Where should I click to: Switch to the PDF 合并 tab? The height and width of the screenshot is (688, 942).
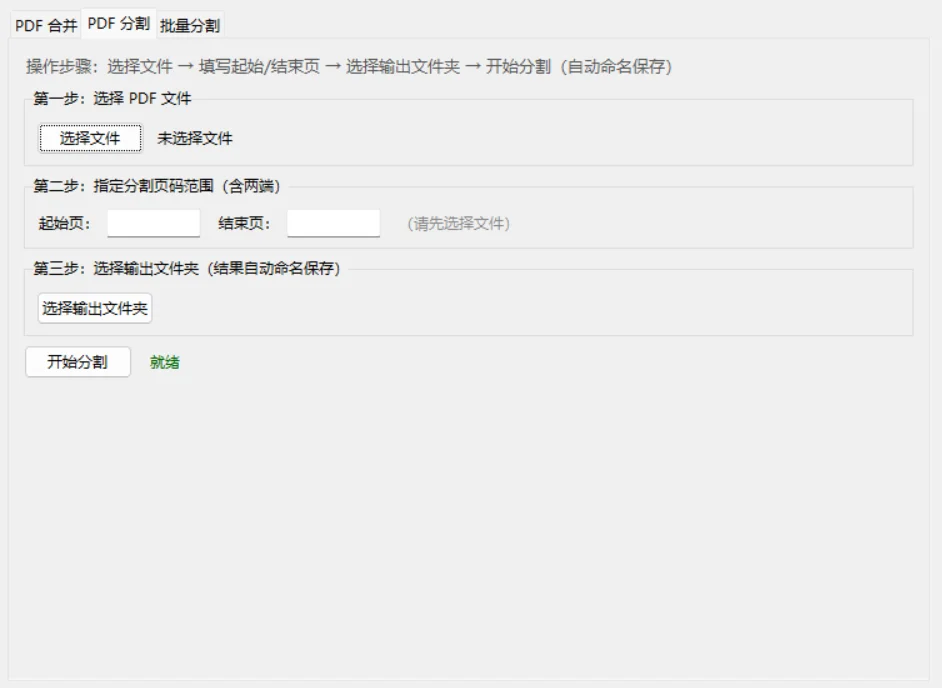46,26
